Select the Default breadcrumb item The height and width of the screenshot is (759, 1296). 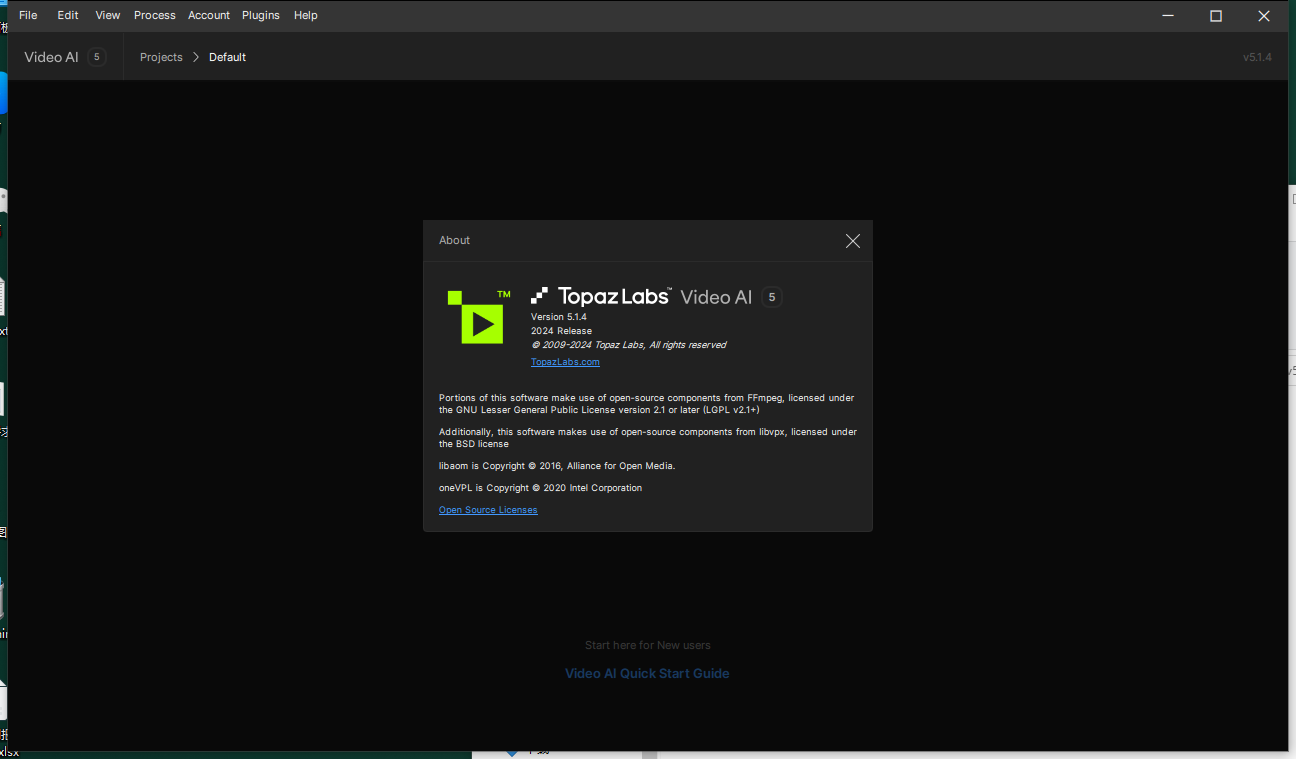point(227,57)
